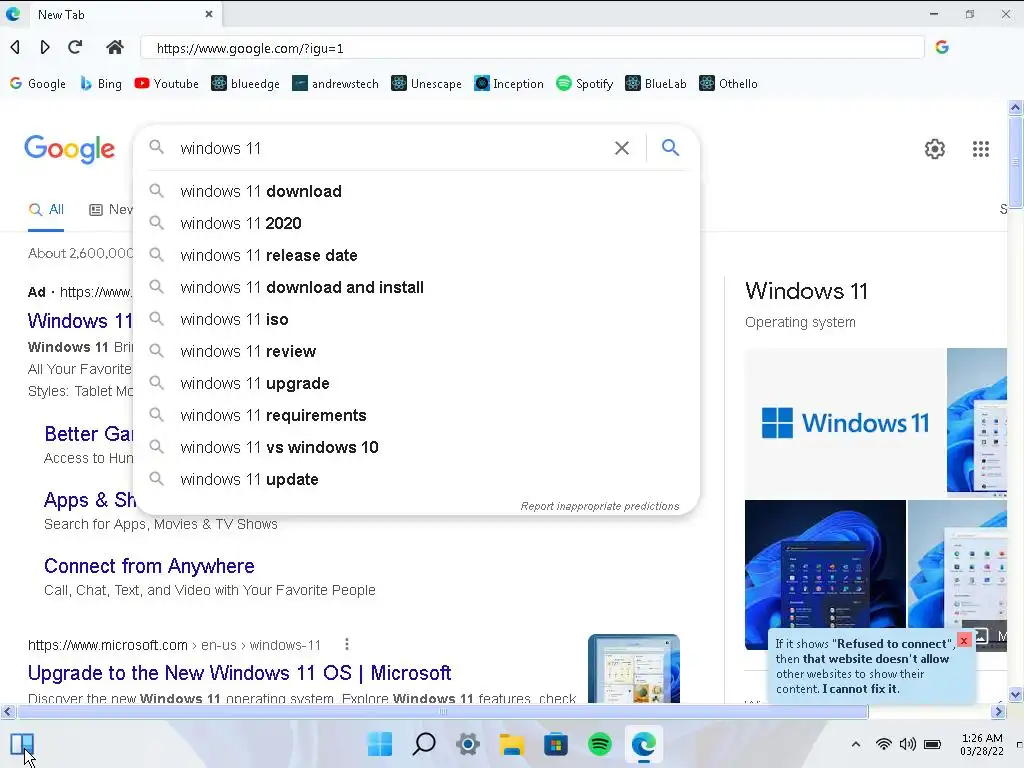Open the Othello bookmark
The image size is (1024, 768).
728,84
